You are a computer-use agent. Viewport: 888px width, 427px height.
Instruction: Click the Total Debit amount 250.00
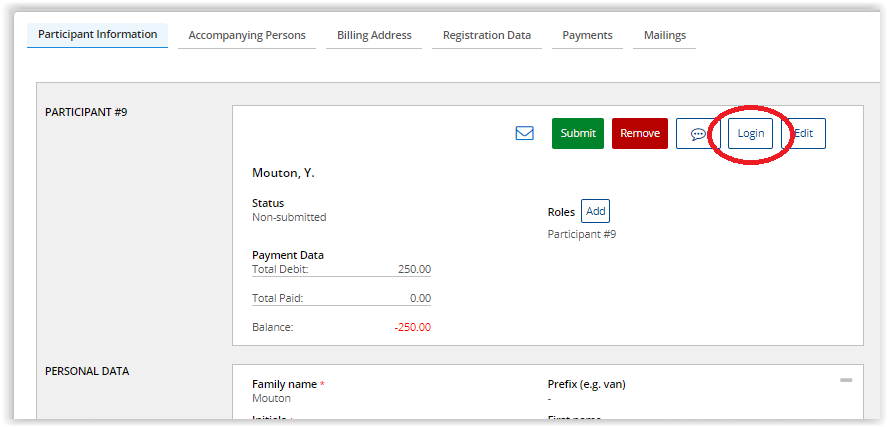(414, 269)
